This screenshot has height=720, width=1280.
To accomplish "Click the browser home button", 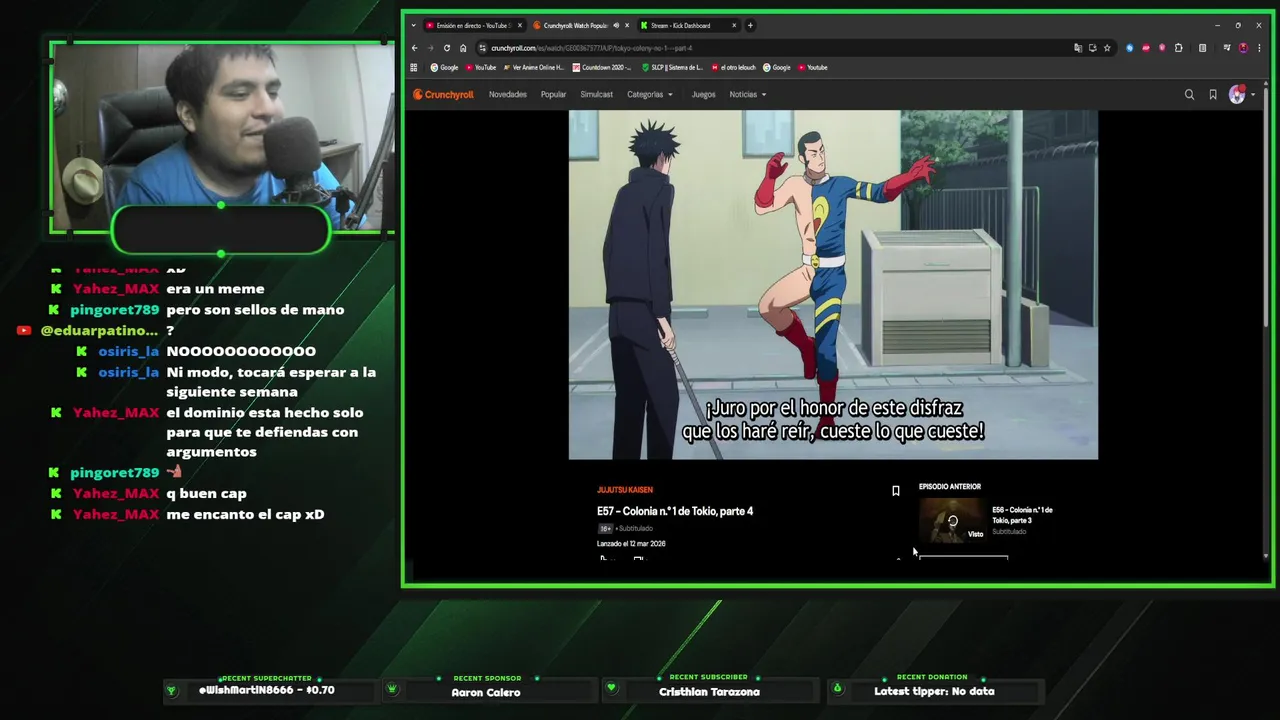I will click(463, 48).
